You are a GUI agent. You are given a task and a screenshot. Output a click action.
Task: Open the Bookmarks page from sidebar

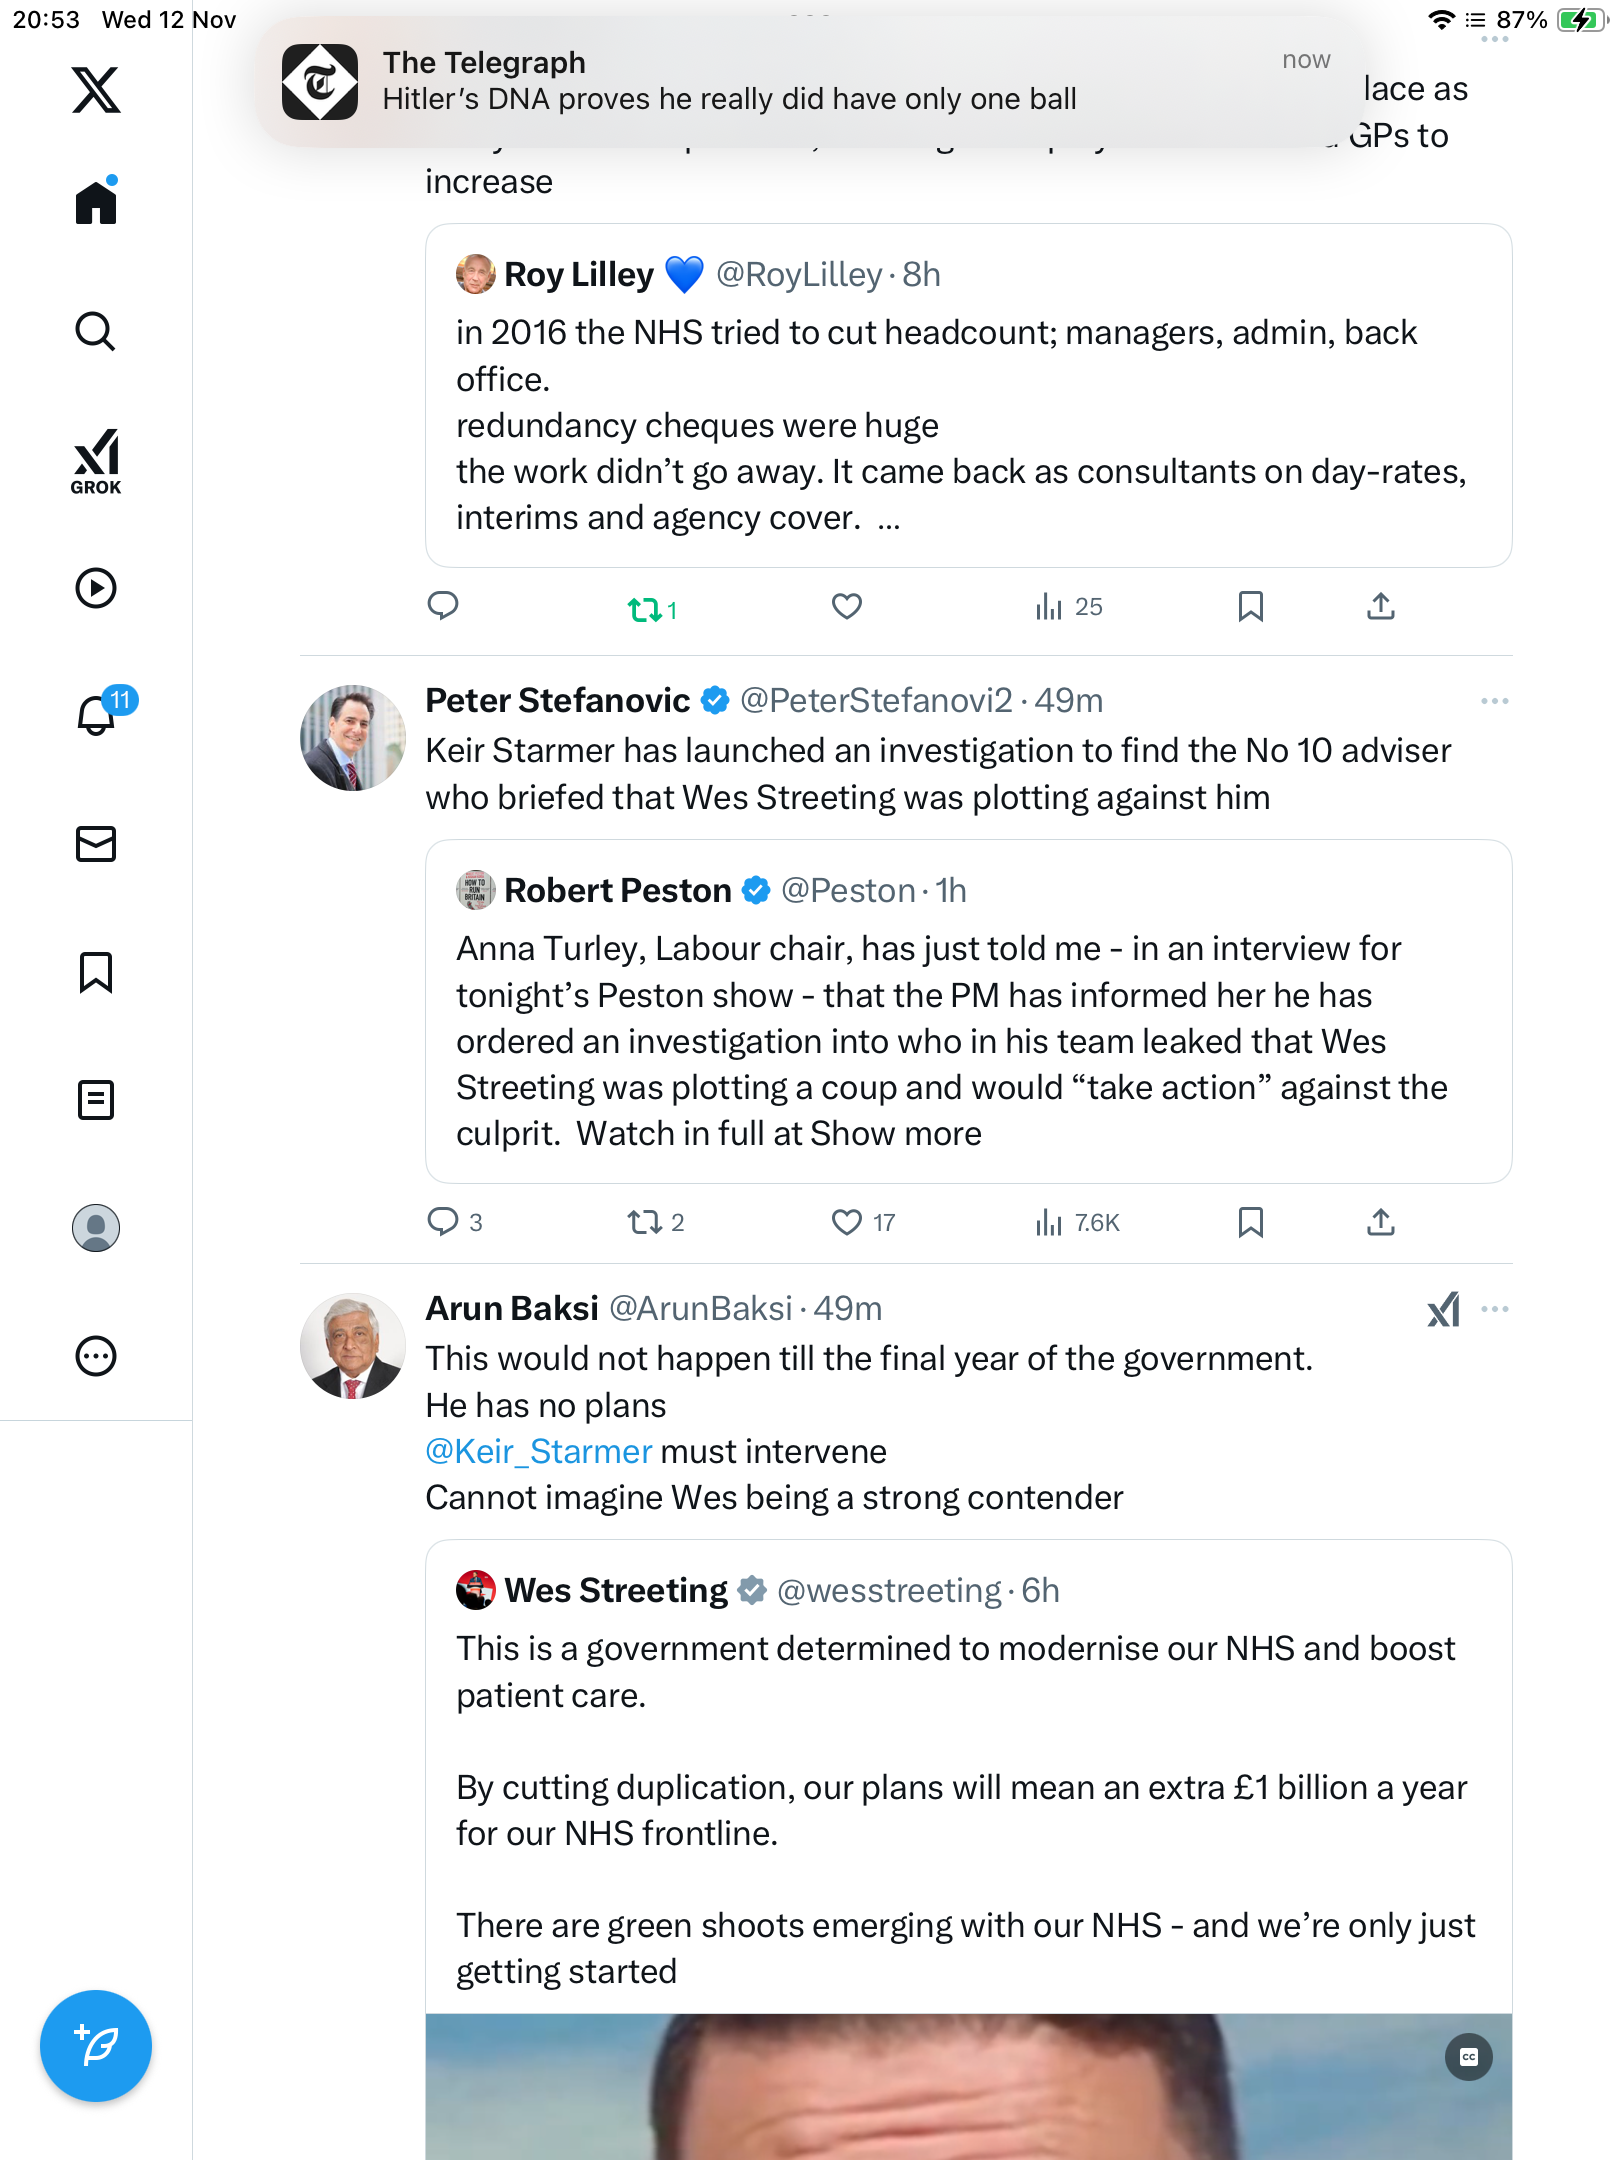96,972
